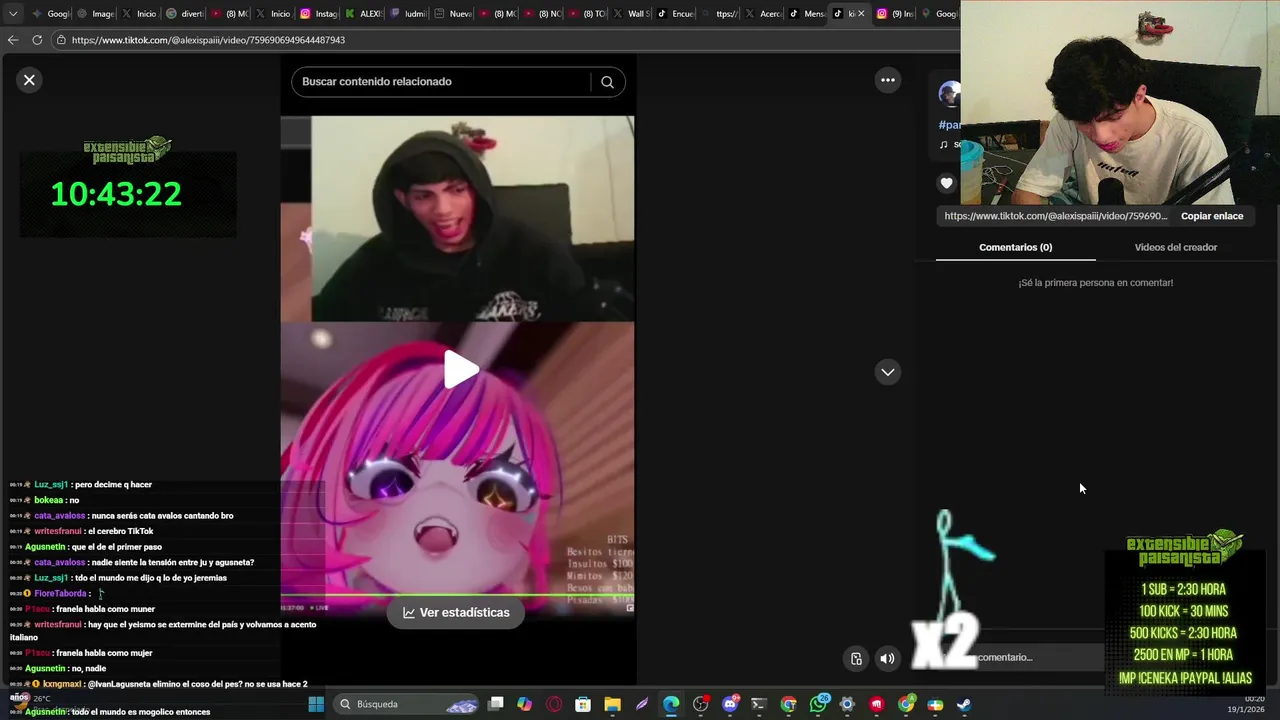
Task: Reload the page with the refresh icon
Action: pyautogui.click(x=37, y=40)
